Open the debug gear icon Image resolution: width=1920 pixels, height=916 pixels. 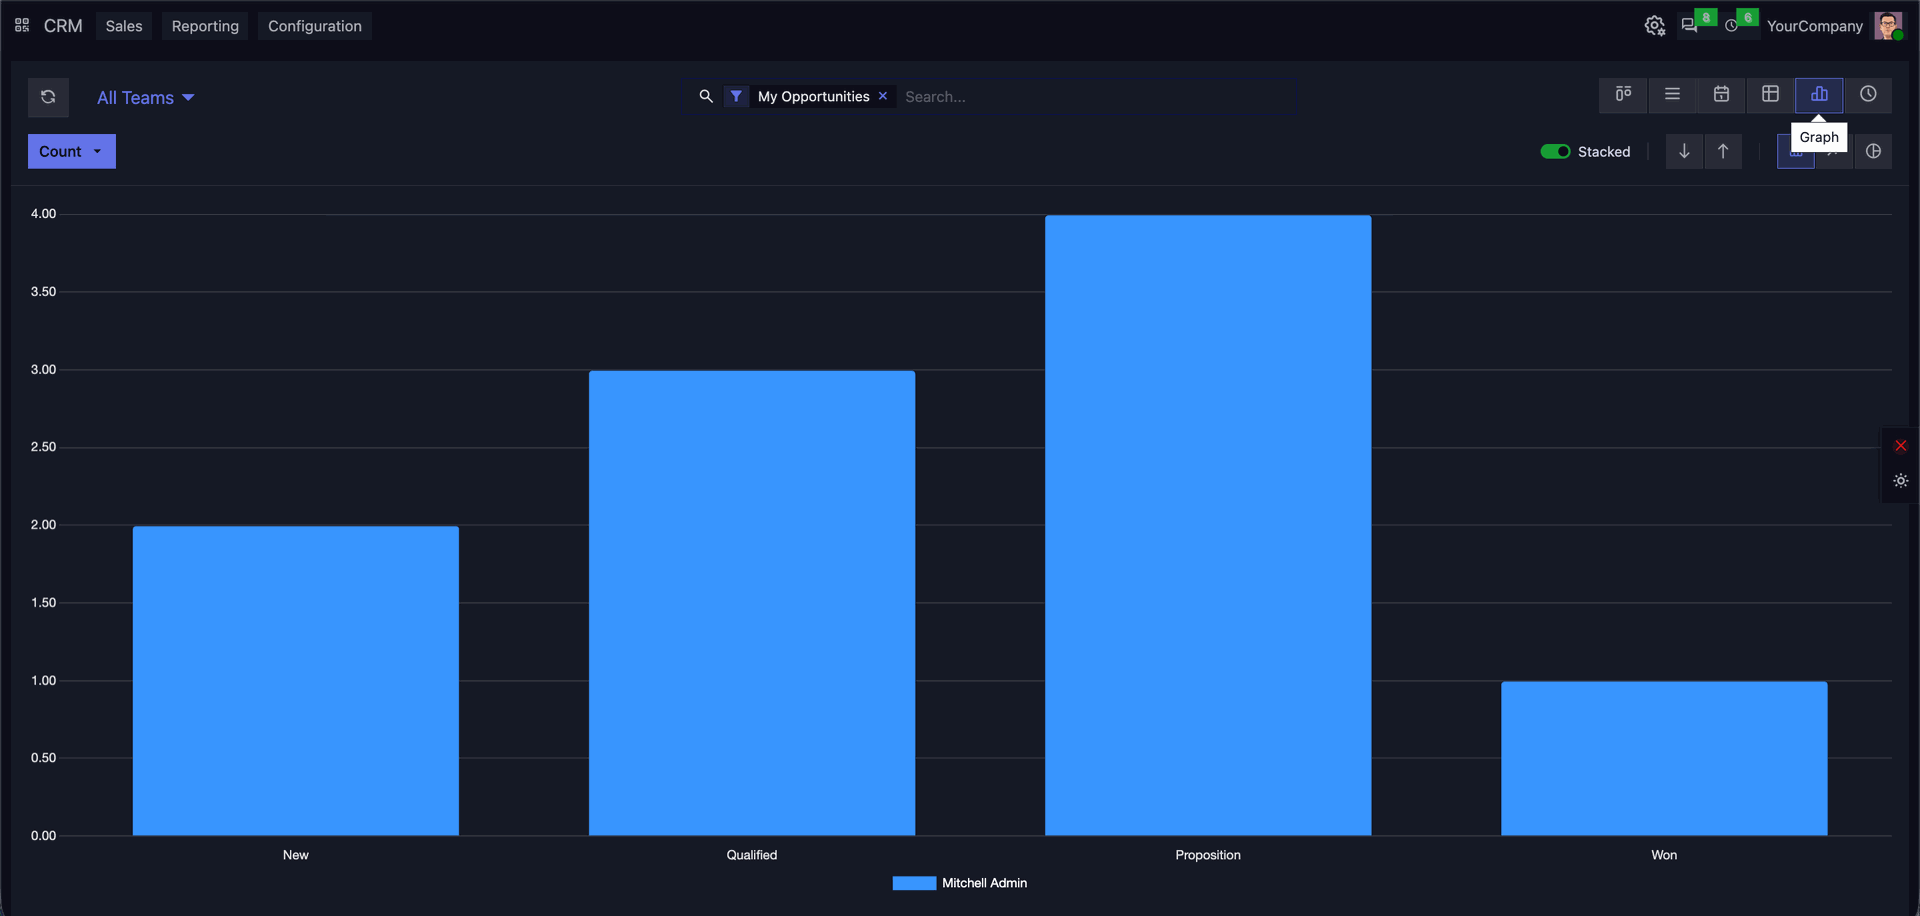pos(1655,26)
